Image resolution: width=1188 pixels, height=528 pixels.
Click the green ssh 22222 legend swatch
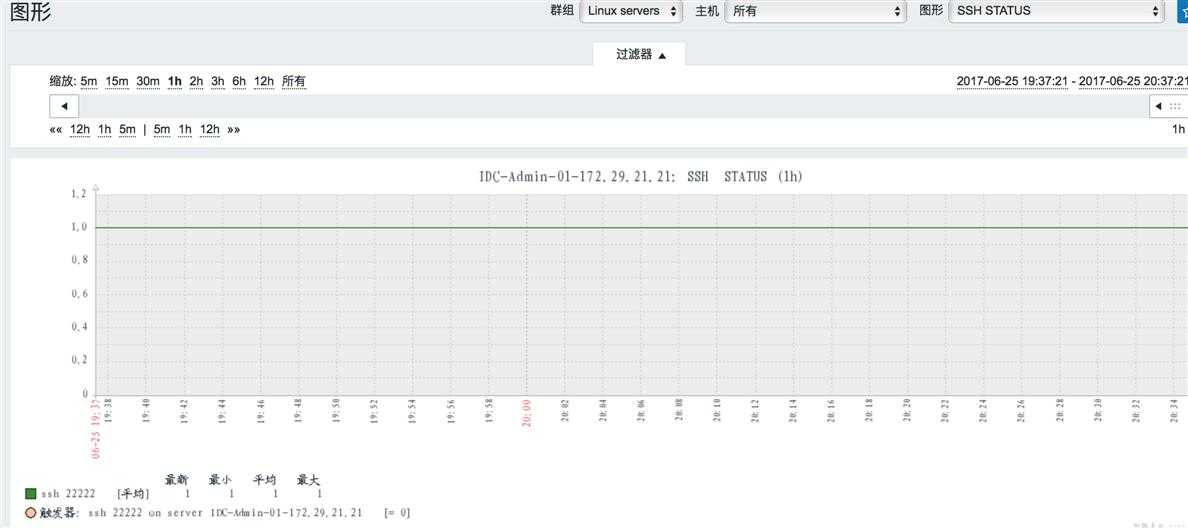coord(30,495)
